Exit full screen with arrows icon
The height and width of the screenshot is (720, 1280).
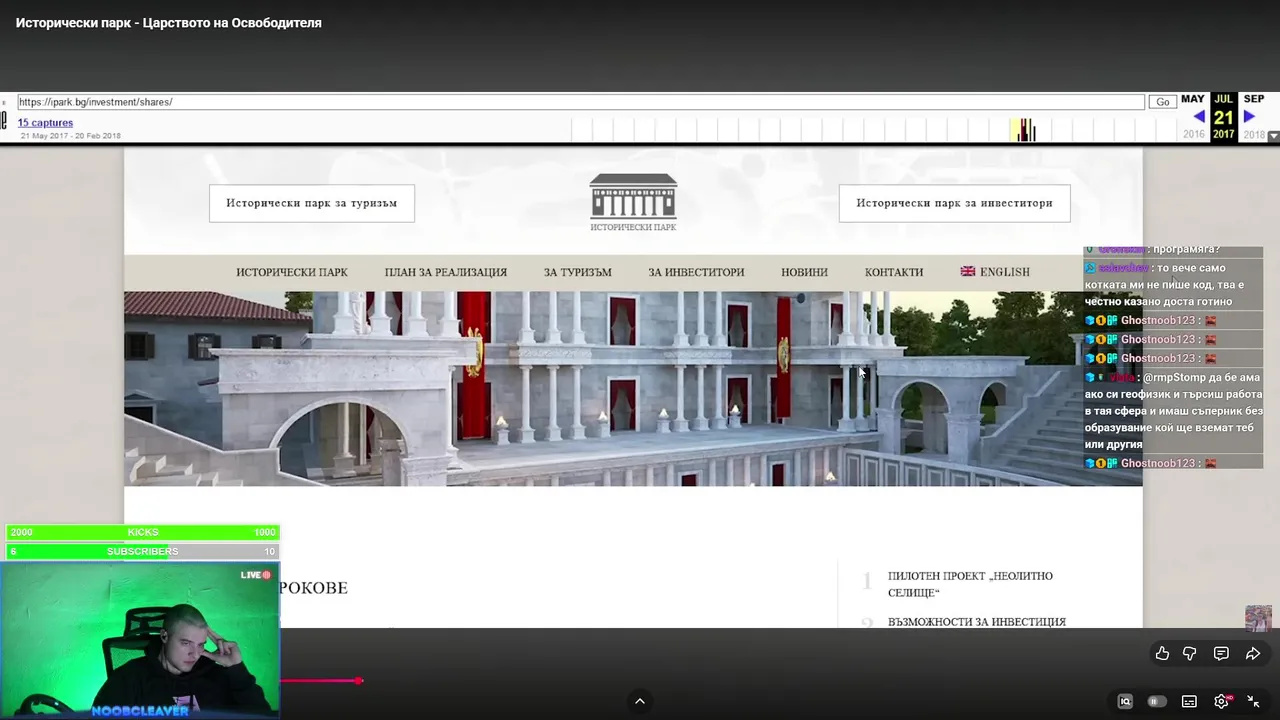1253,701
